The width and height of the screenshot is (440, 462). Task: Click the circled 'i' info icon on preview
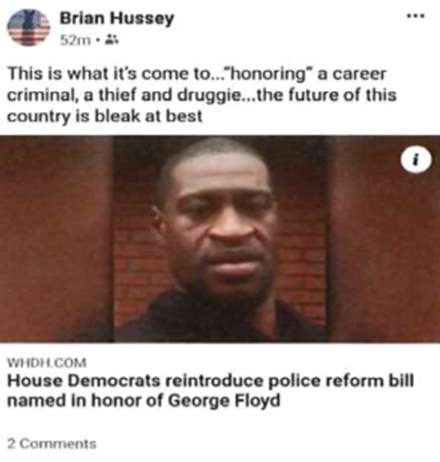coord(416,159)
